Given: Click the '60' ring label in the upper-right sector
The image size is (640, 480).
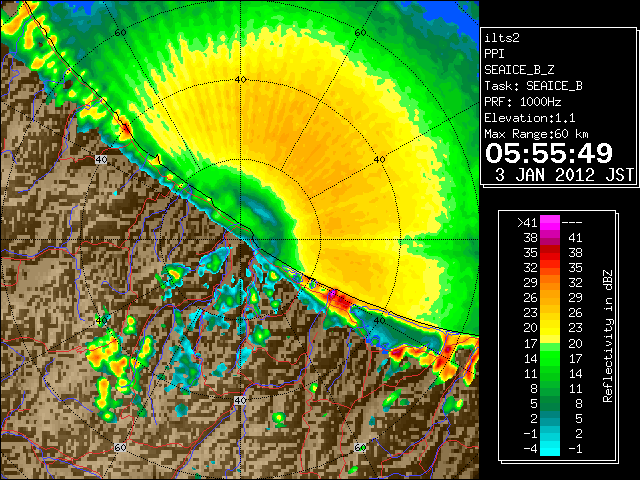Looking at the screenshot, I should pyautogui.click(x=360, y=33).
